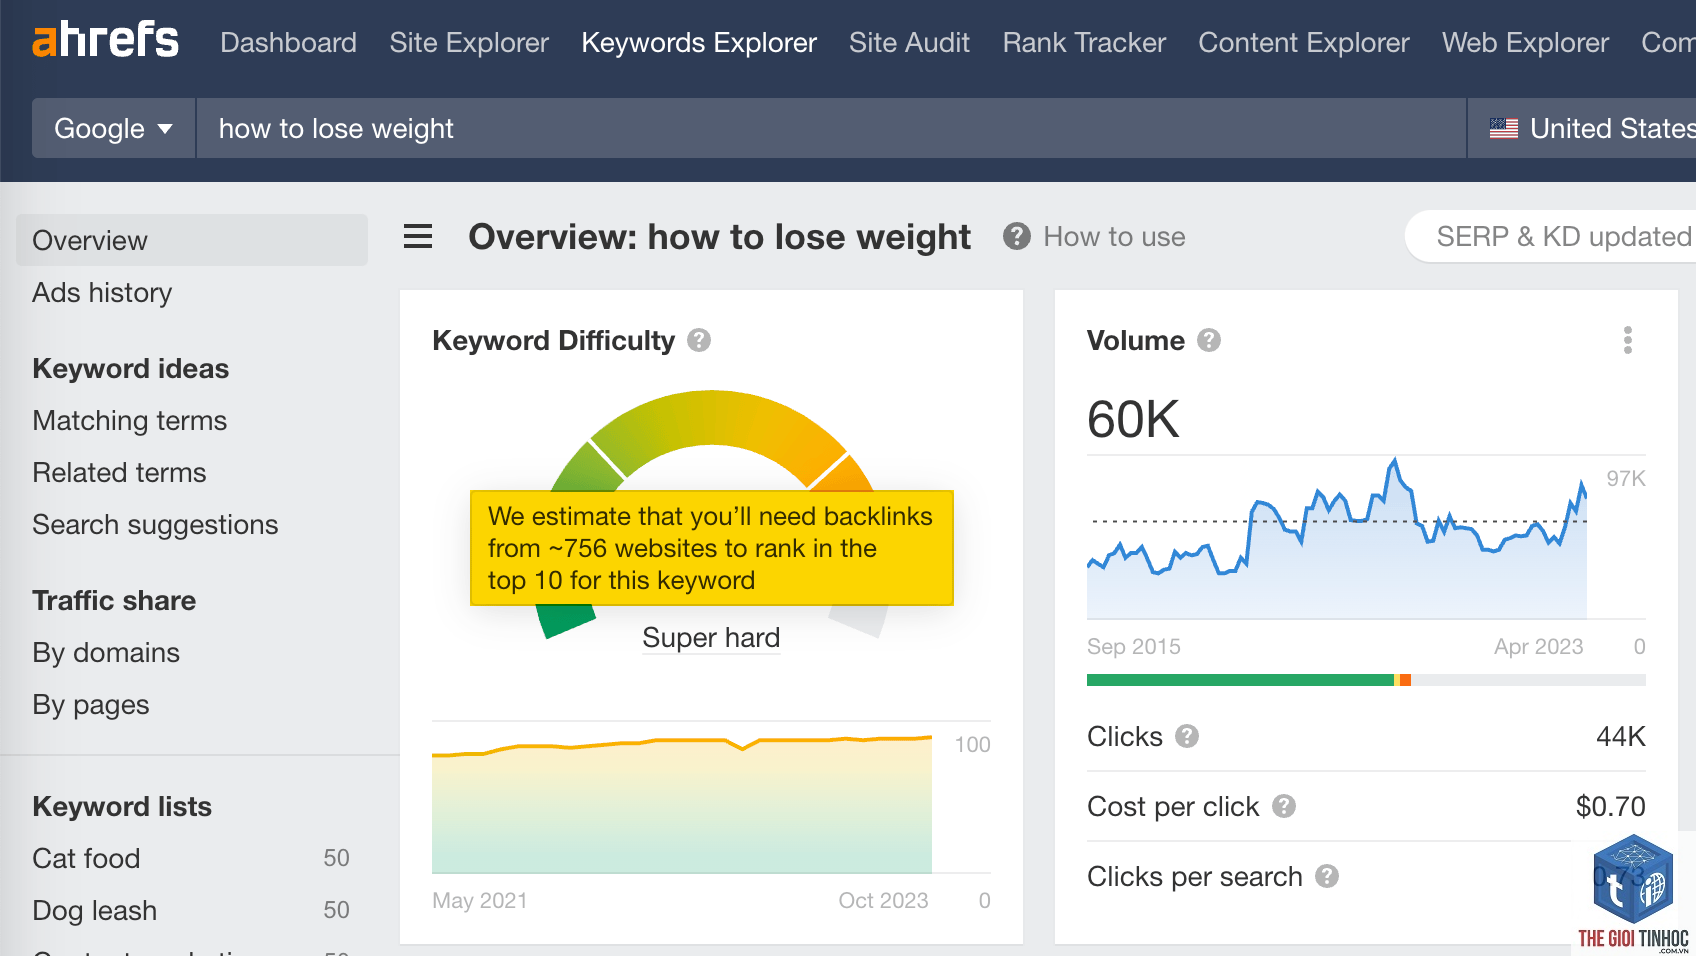Image resolution: width=1696 pixels, height=956 pixels.
Task: Click Clicks per search help icon
Action: coord(1327,876)
